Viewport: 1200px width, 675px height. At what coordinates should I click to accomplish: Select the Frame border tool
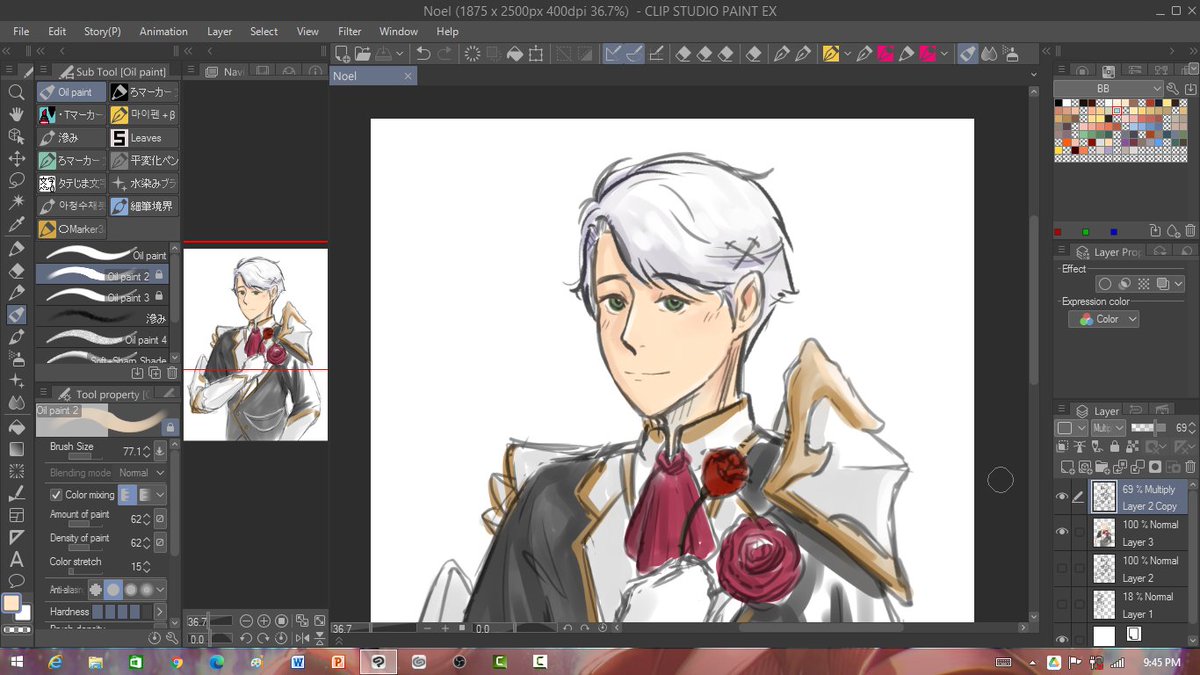point(16,515)
